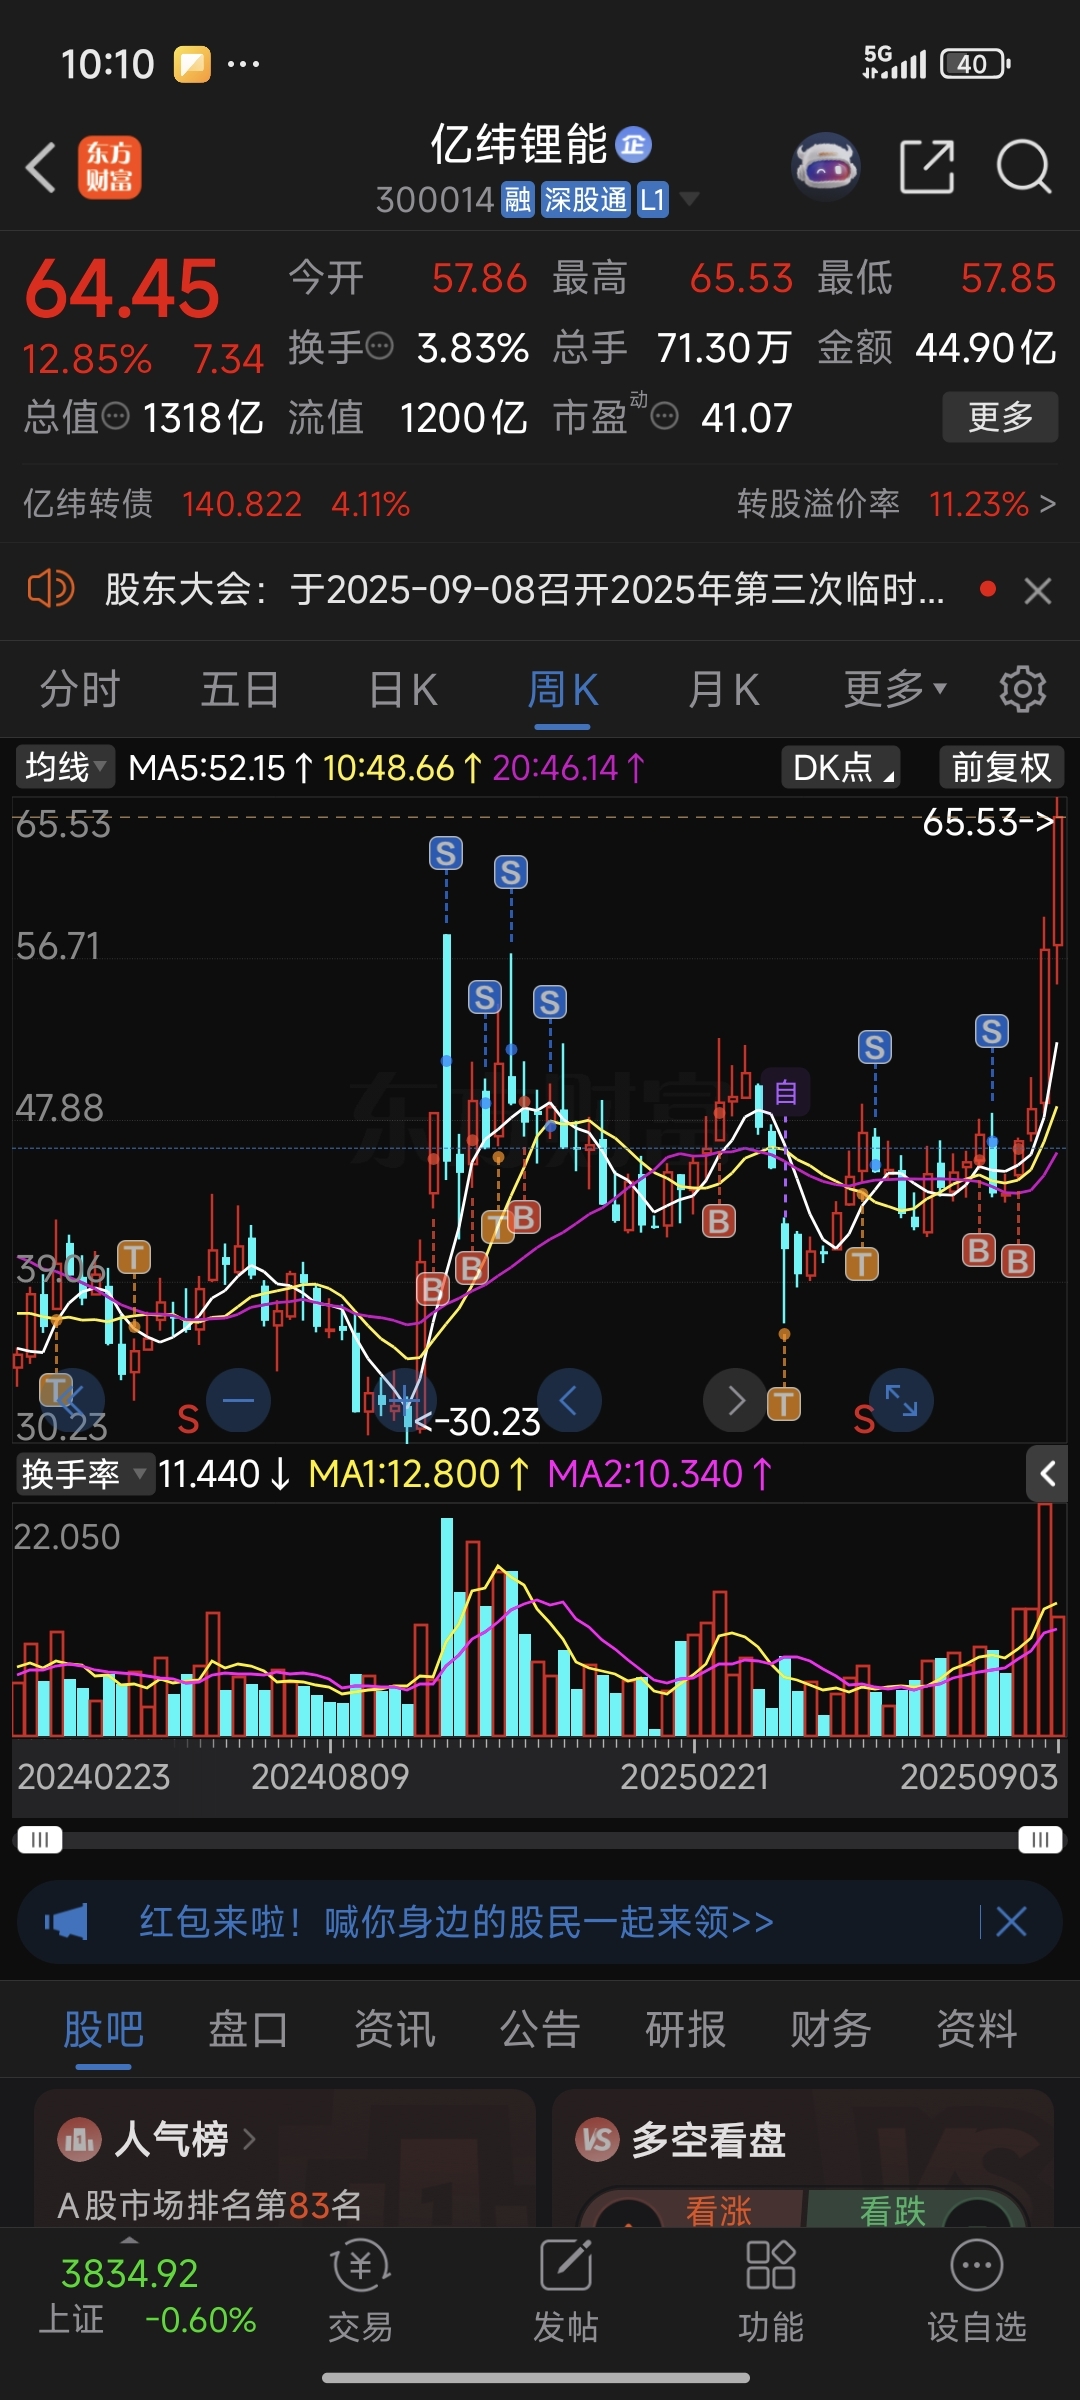Open the 均线 indicator dropdown
The width and height of the screenshot is (1080, 2400).
65,768
